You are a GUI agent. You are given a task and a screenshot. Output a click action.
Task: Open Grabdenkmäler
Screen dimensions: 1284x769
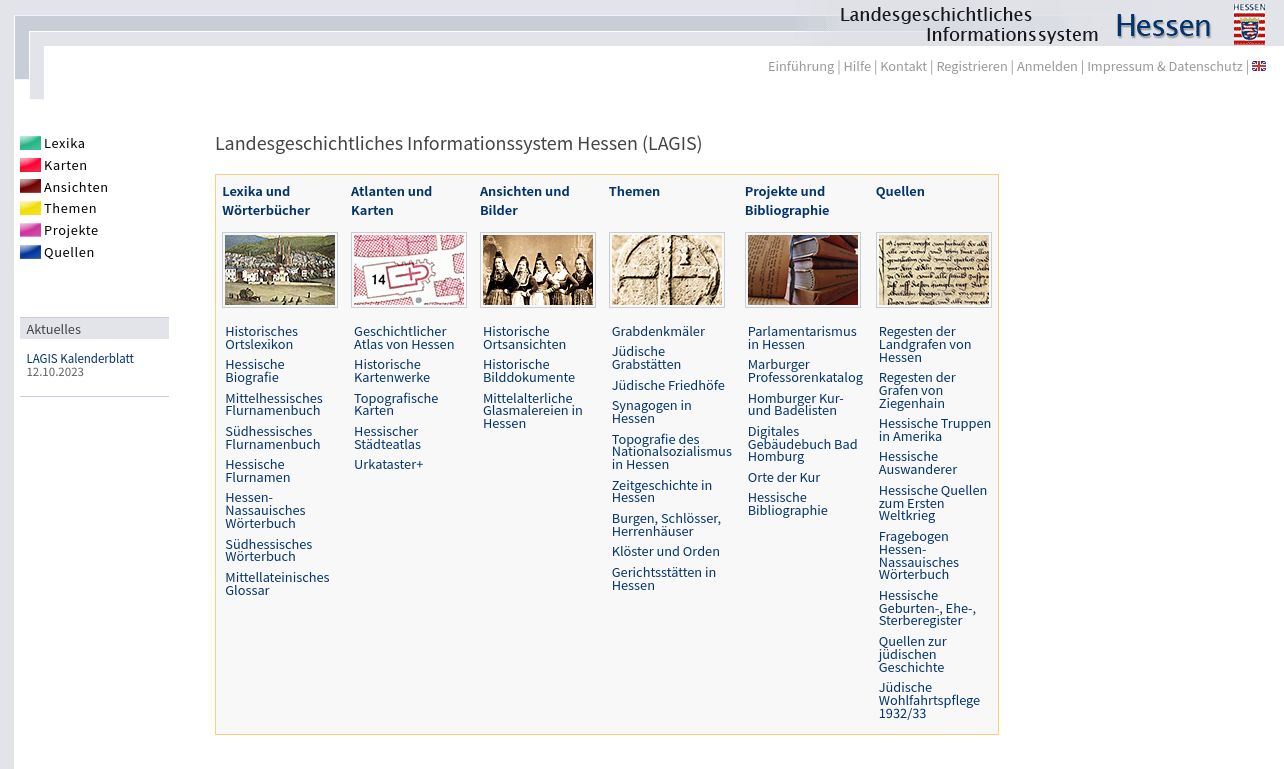pos(658,331)
